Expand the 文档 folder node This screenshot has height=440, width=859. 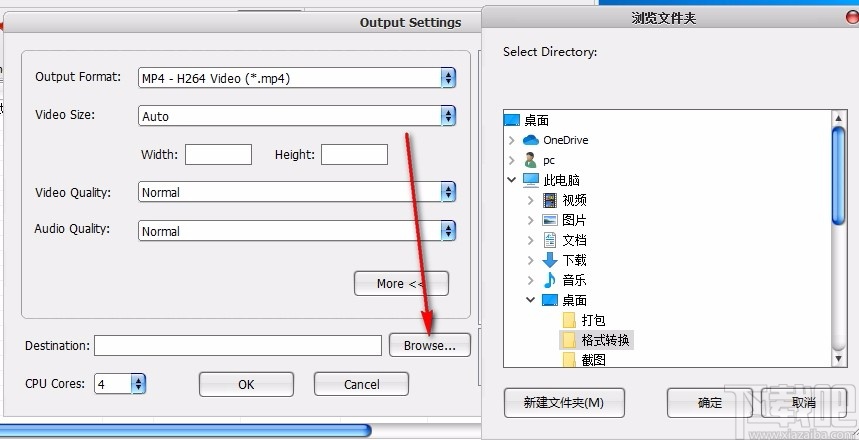(530, 240)
